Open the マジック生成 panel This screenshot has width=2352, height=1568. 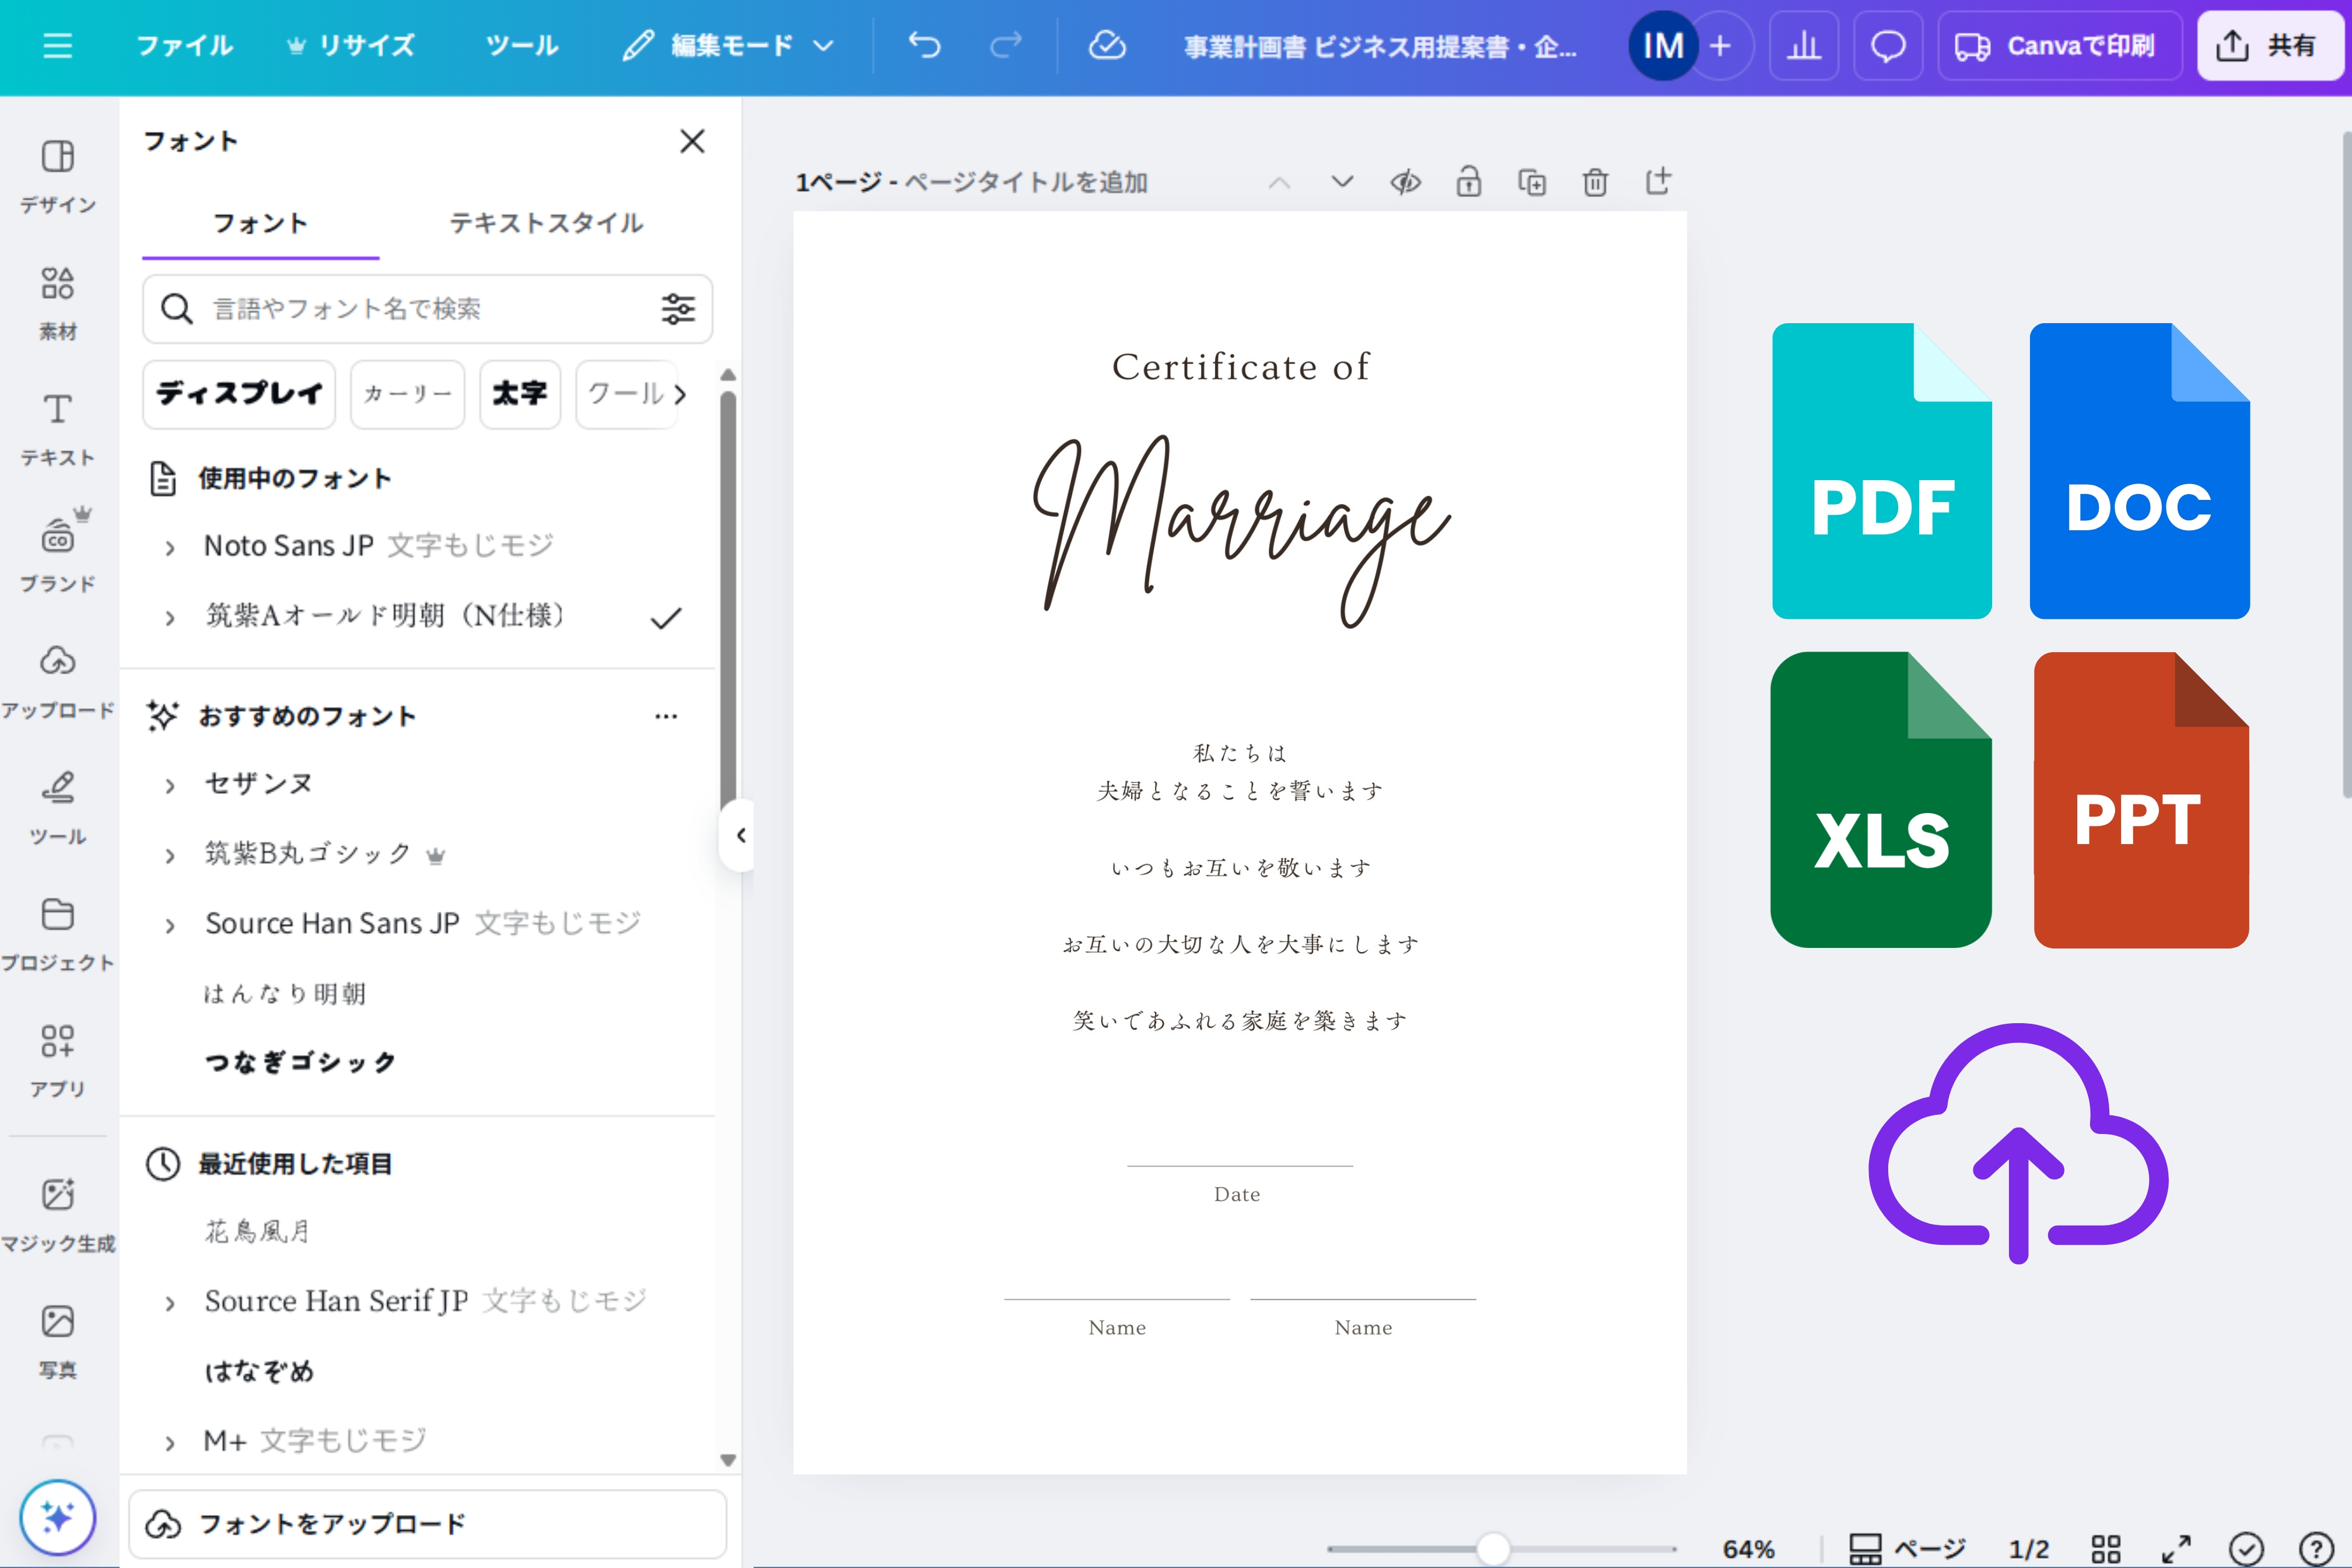click(58, 1215)
